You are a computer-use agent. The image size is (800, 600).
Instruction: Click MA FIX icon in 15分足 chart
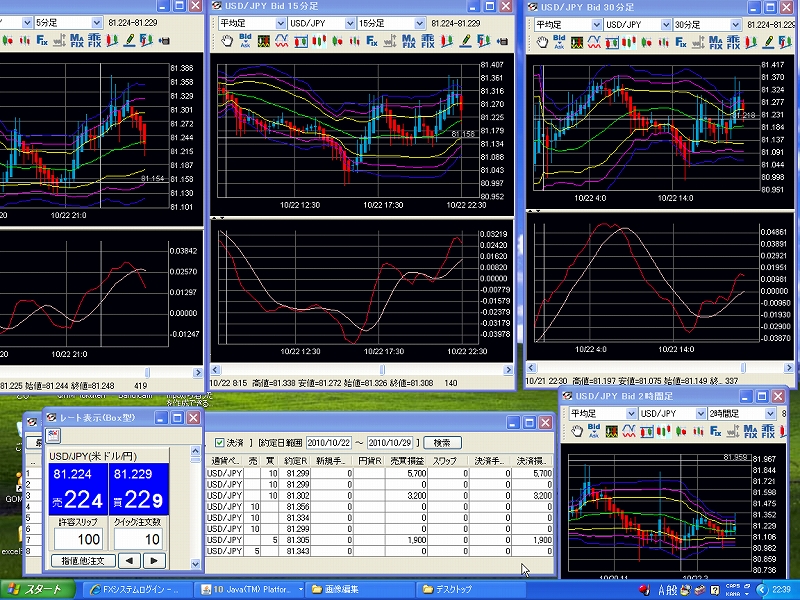pyautogui.click(x=409, y=41)
